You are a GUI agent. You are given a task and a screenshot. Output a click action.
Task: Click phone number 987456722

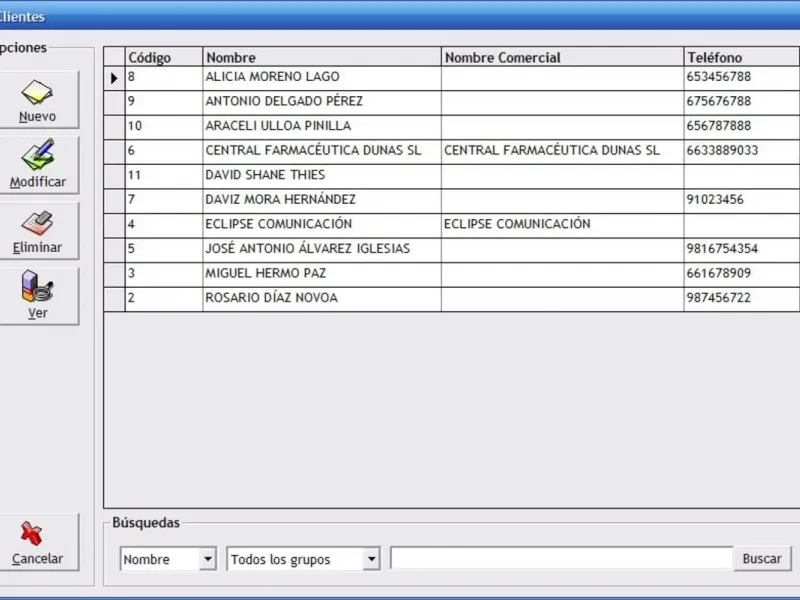(x=718, y=297)
